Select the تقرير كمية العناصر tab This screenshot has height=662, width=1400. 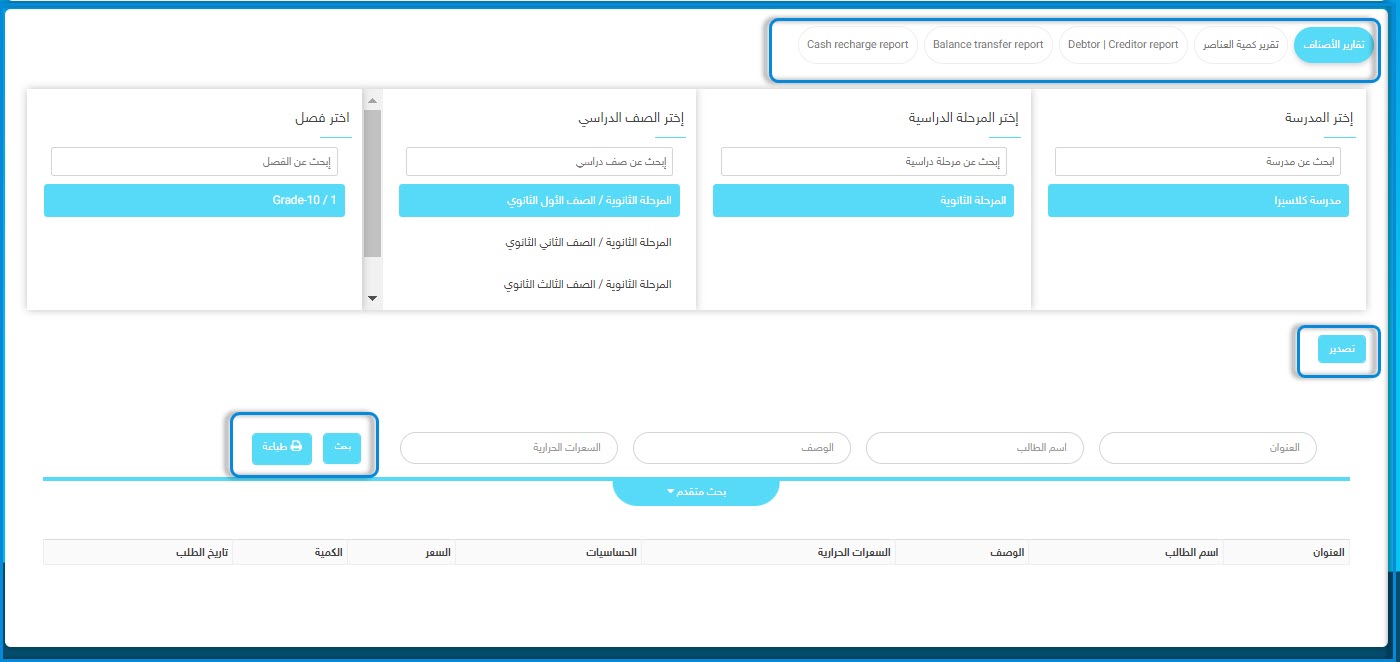pyautogui.click(x=1240, y=45)
